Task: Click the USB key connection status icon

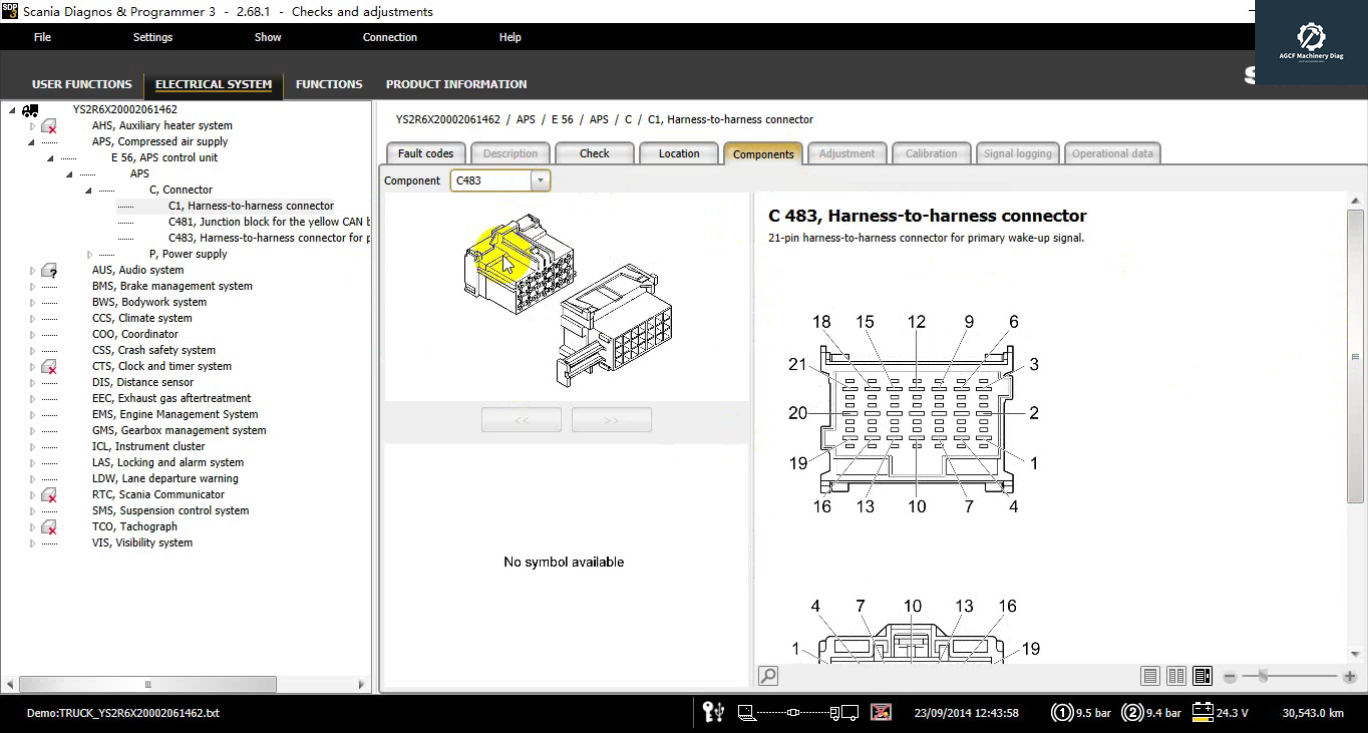Action: pyautogui.click(x=713, y=712)
